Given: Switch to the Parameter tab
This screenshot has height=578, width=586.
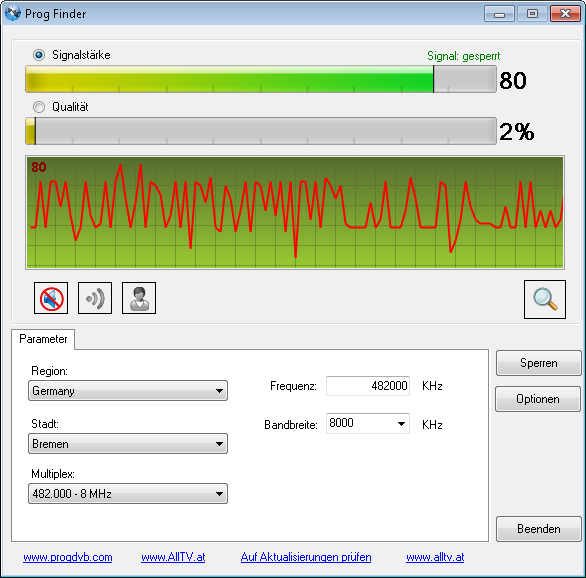Looking at the screenshot, I should click(43, 339).
